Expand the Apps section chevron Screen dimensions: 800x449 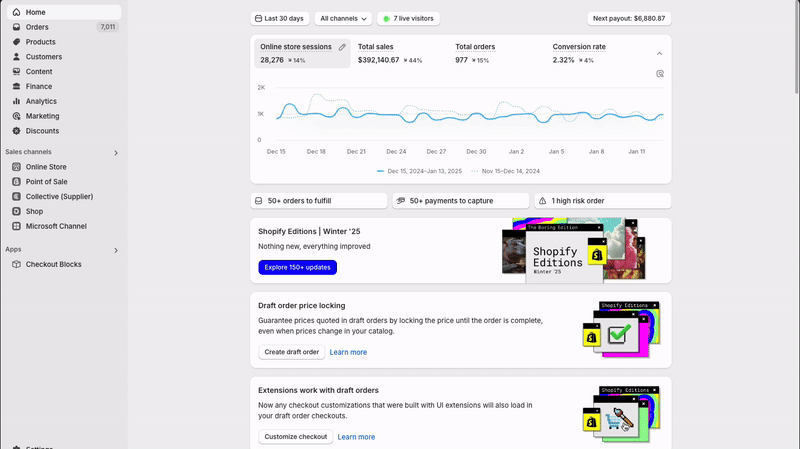pos(116,250)
